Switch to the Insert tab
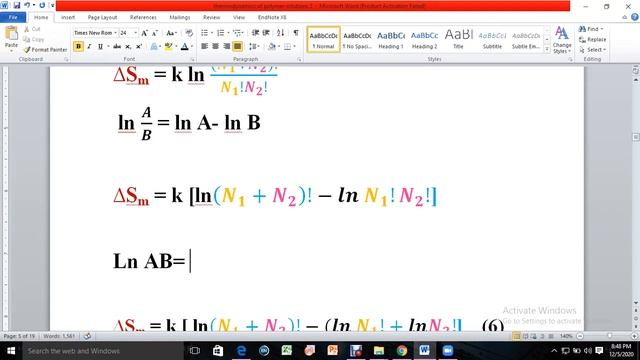Screen dimensions: 640x360 coord(68,17)
